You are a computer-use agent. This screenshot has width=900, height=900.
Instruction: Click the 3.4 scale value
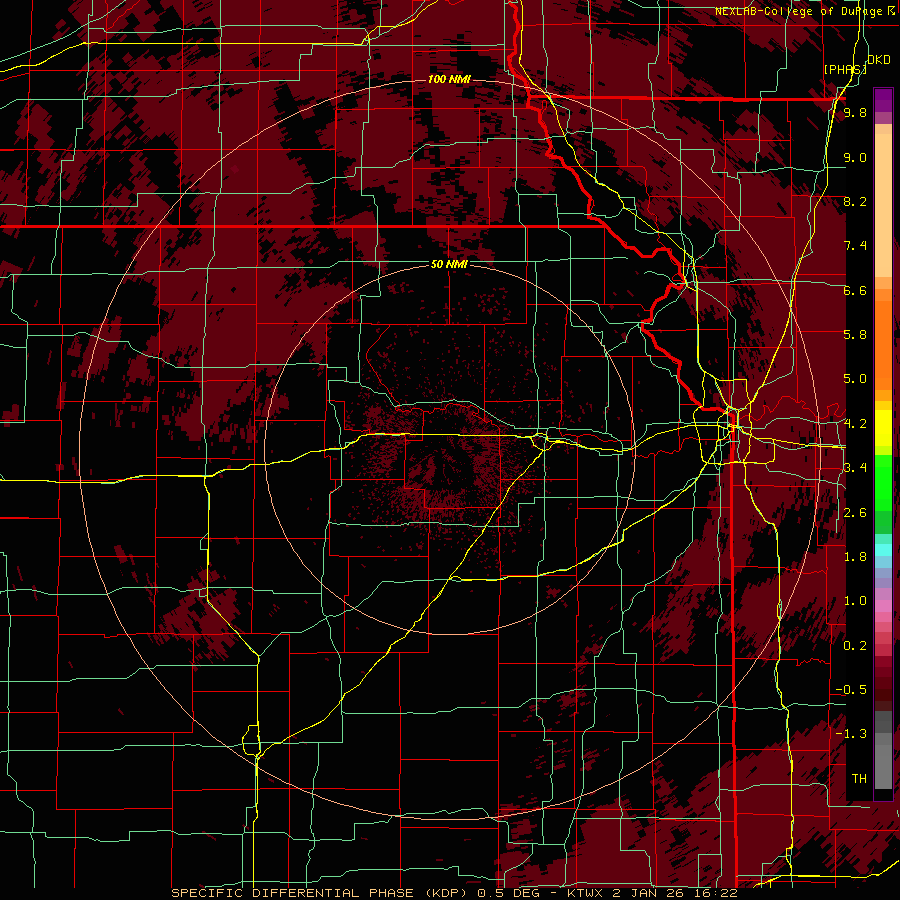pos(855,468)
